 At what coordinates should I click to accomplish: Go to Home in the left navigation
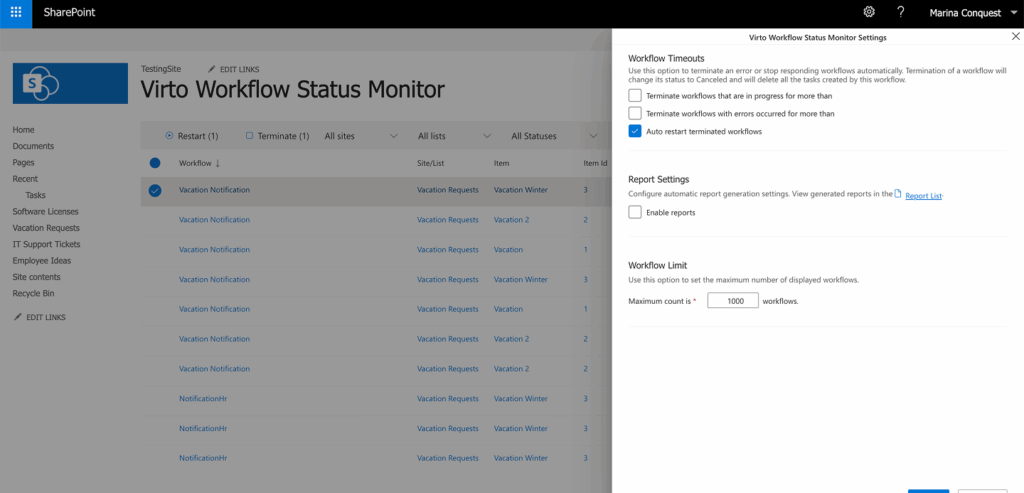coord(24,130)
